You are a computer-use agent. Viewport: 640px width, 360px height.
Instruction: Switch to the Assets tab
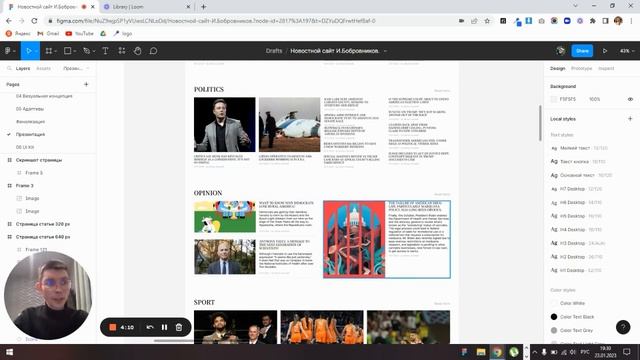(x=44, y=69)
